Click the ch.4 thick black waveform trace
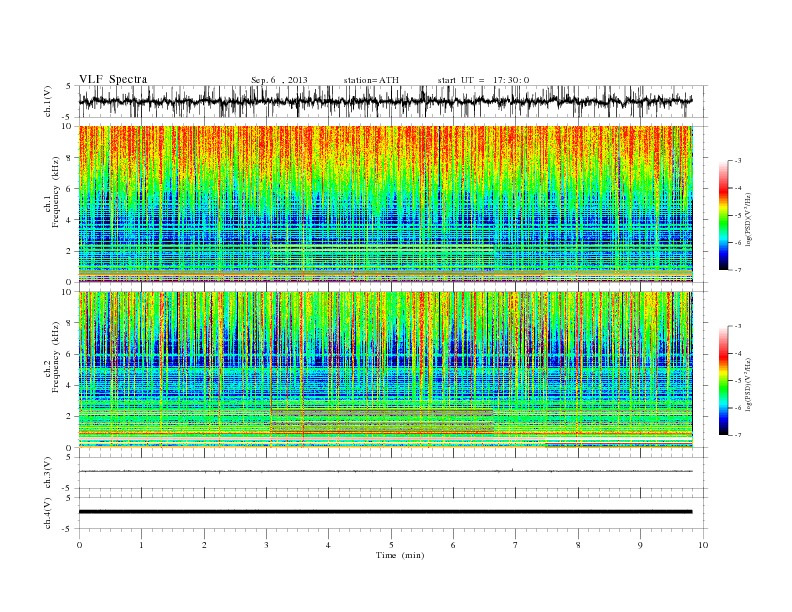 pyautogui.click(x=385, y=512)
